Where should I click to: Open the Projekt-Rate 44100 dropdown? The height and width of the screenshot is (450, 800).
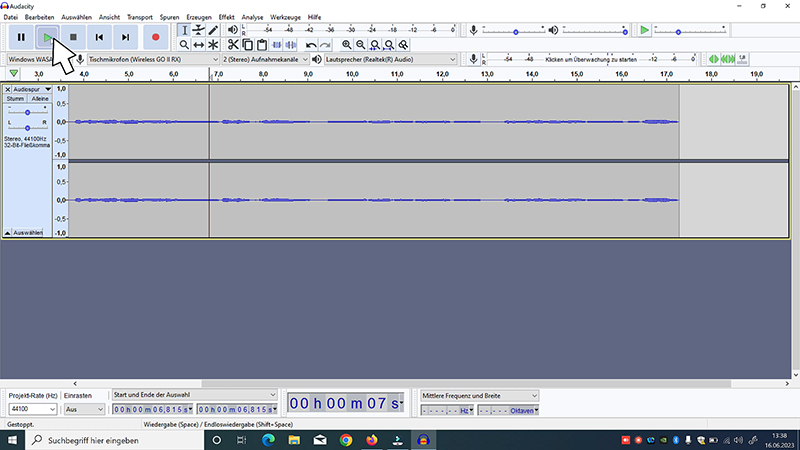(32, 409)
